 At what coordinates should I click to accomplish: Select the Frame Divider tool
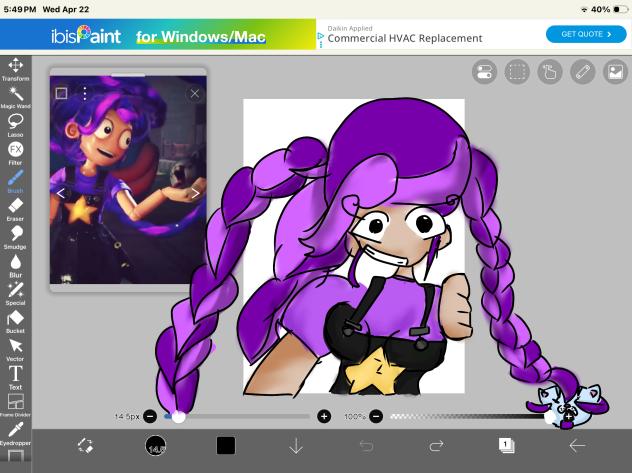click(x=15, y=405)
